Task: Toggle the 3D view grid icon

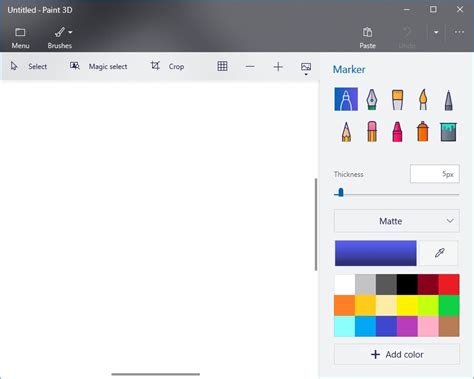Action: click(x=222, y=66)
